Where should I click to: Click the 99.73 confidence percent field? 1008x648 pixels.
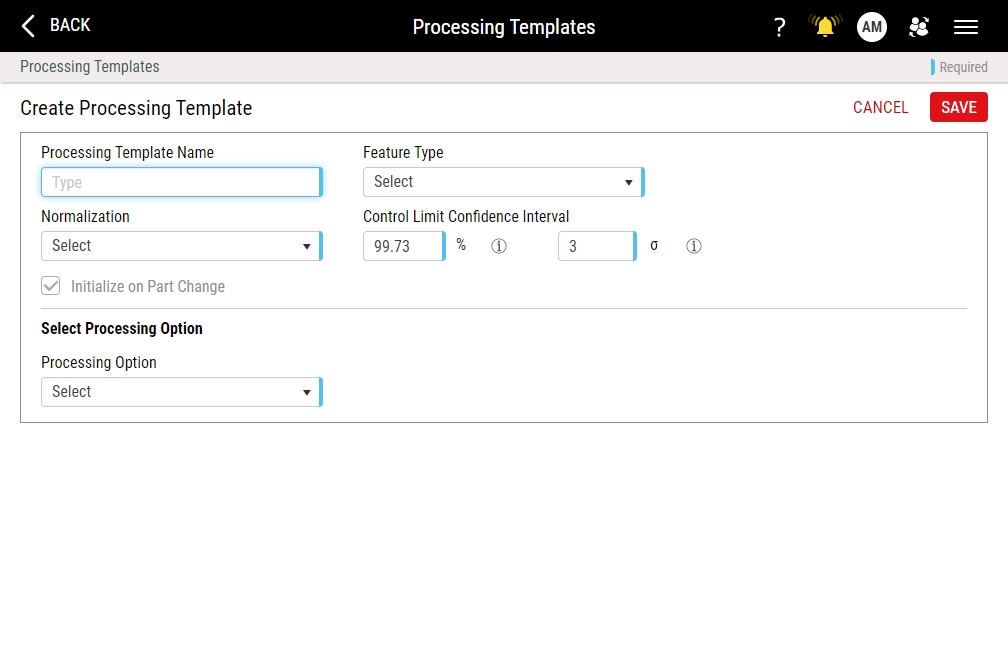click(402, 246)
